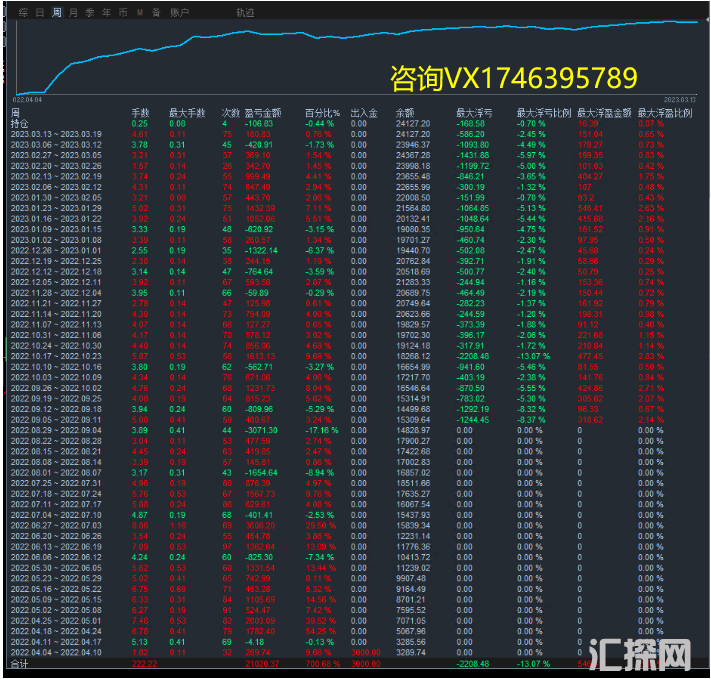The image size is (711, 679).
Task: Switch to the 日 (daily) tab
Action: [x=40, y=13]
